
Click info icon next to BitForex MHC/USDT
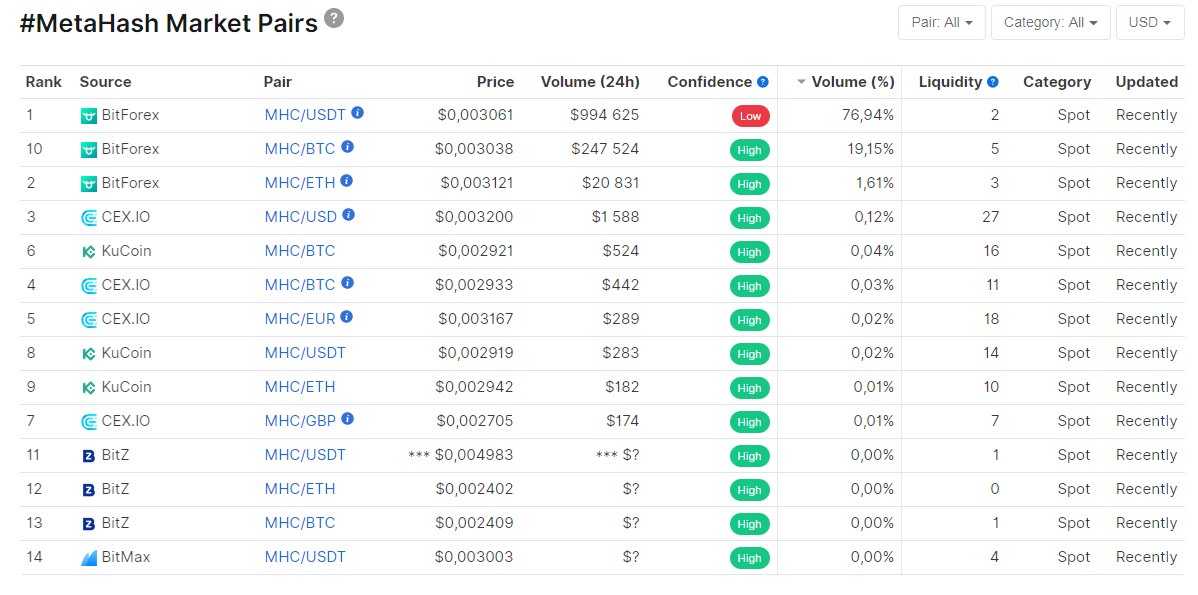[x=358, y=112]
